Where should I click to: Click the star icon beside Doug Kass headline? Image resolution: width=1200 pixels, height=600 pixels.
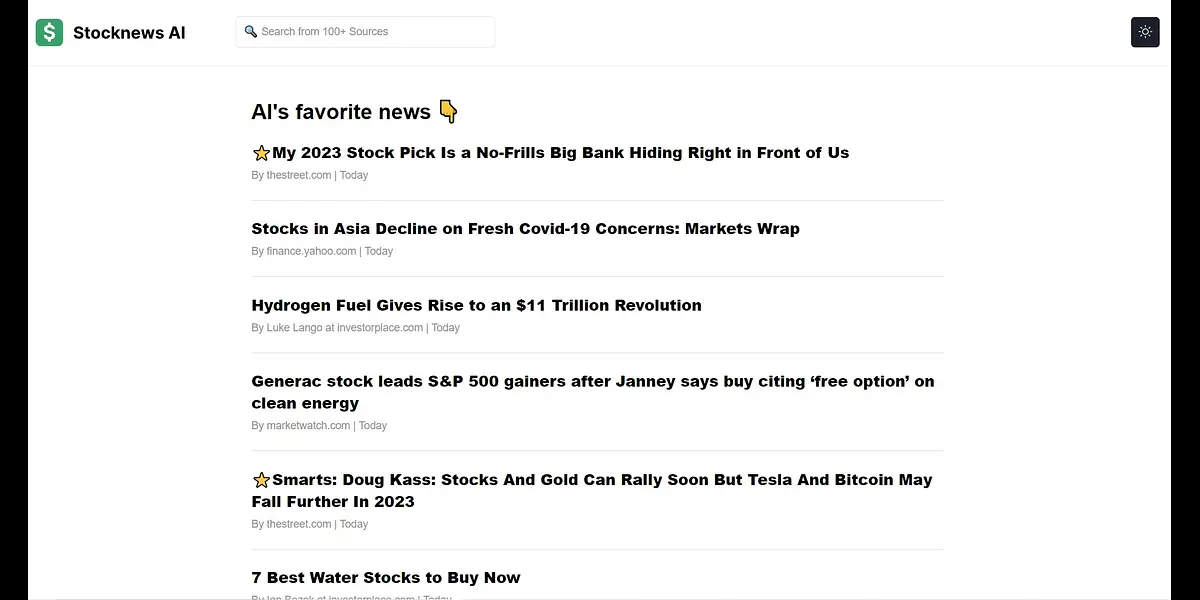(x=261, y=480)
